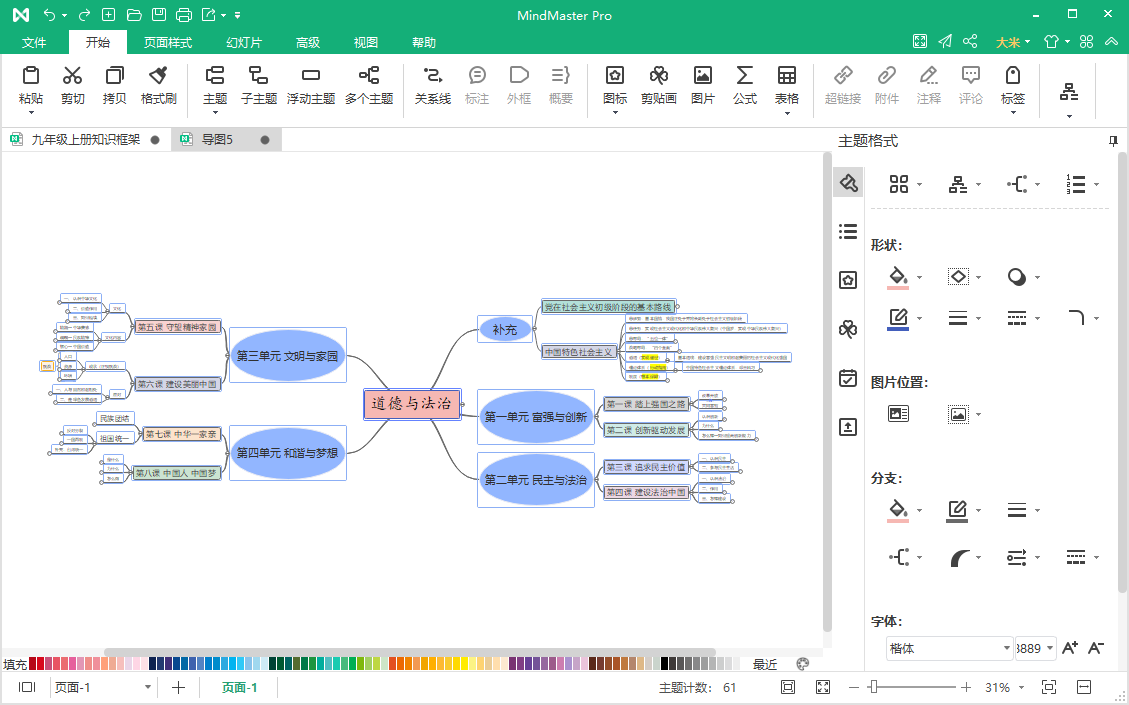1129x705 pixels.
Task: Open the icon marker side panel
Action: tap(848, 280)
